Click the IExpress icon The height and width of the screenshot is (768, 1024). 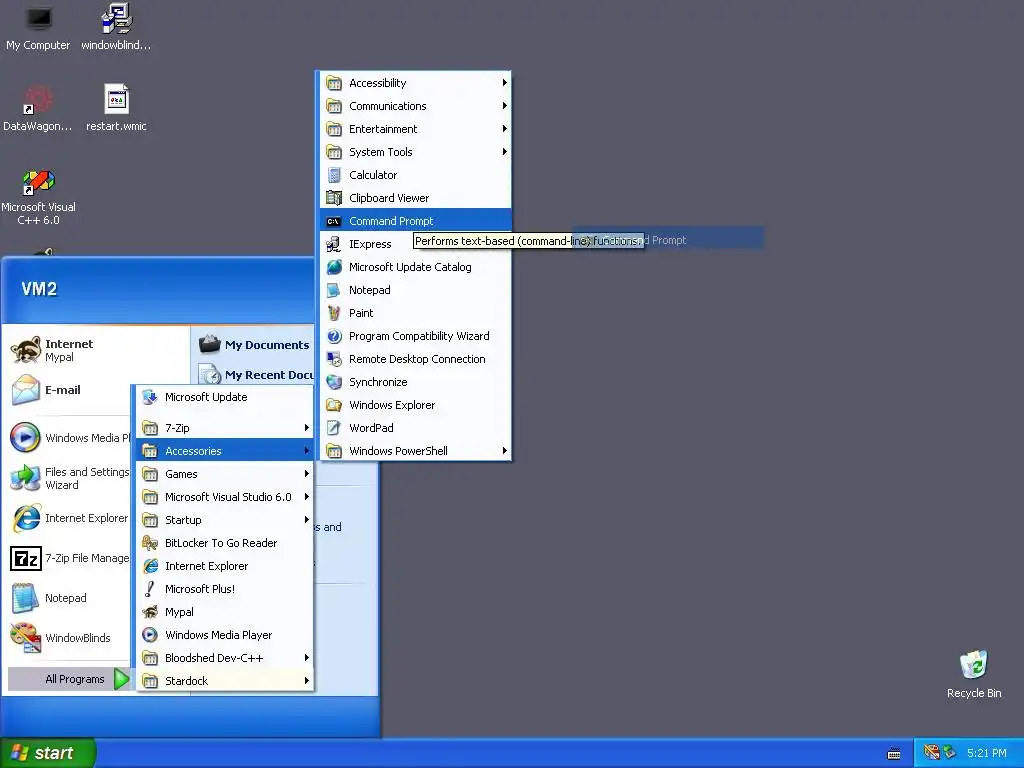click(x=334, y=244)
